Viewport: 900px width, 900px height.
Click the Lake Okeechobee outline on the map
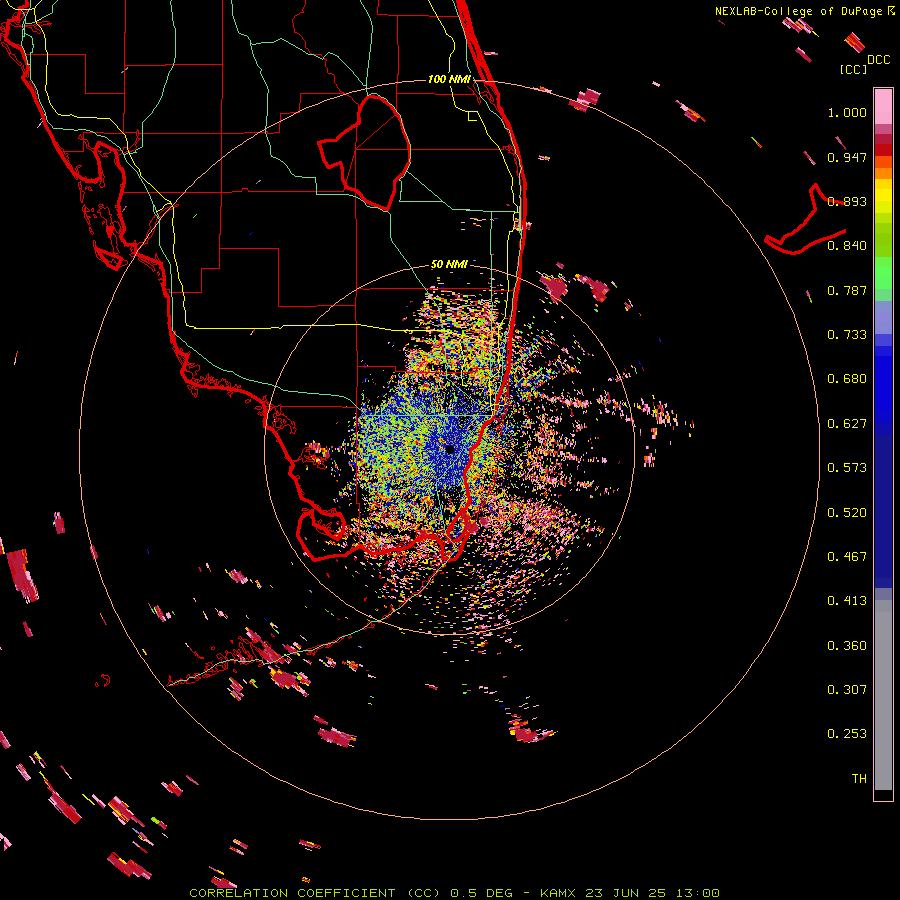(x=364, y=152)
